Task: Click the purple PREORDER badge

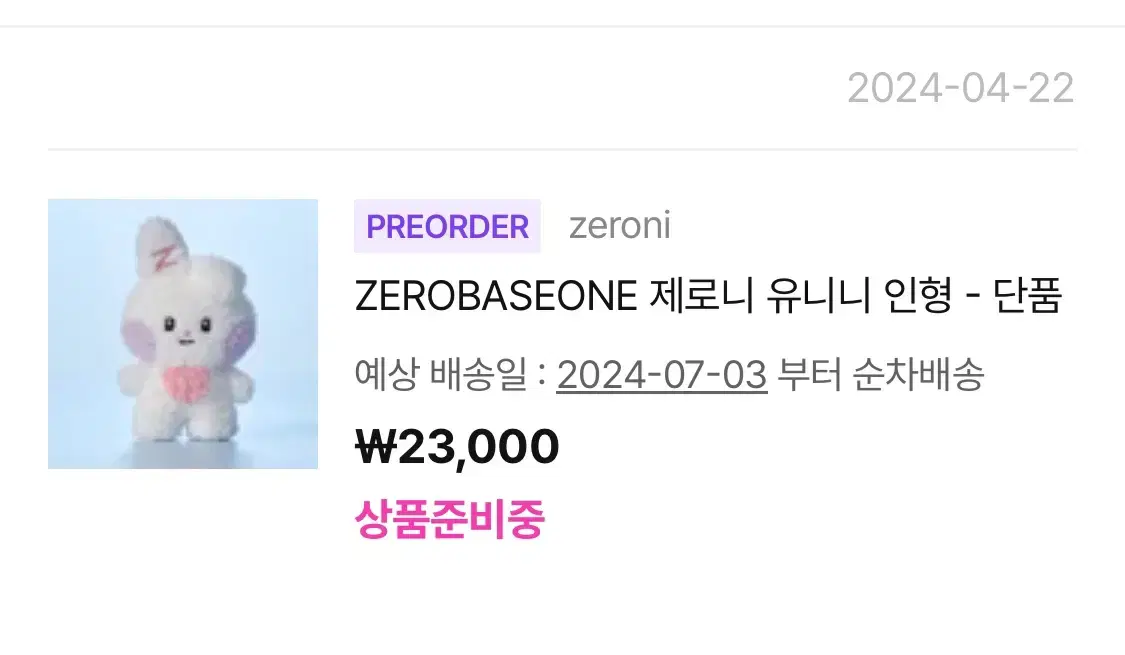Action: 447,226
